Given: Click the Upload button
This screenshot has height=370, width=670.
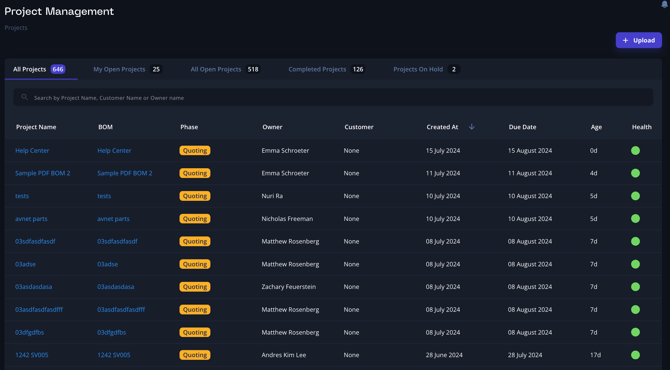Looking at the screenshot, I should tap(638, 40).
